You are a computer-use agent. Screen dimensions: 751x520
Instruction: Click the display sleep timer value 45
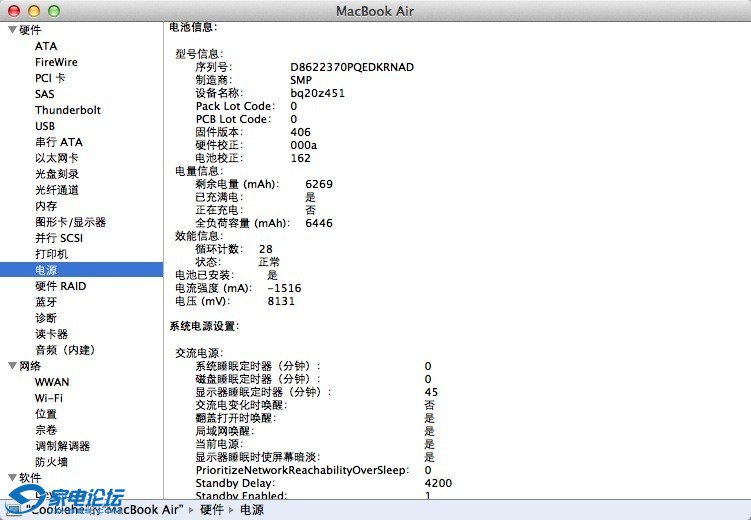point(431,392)
